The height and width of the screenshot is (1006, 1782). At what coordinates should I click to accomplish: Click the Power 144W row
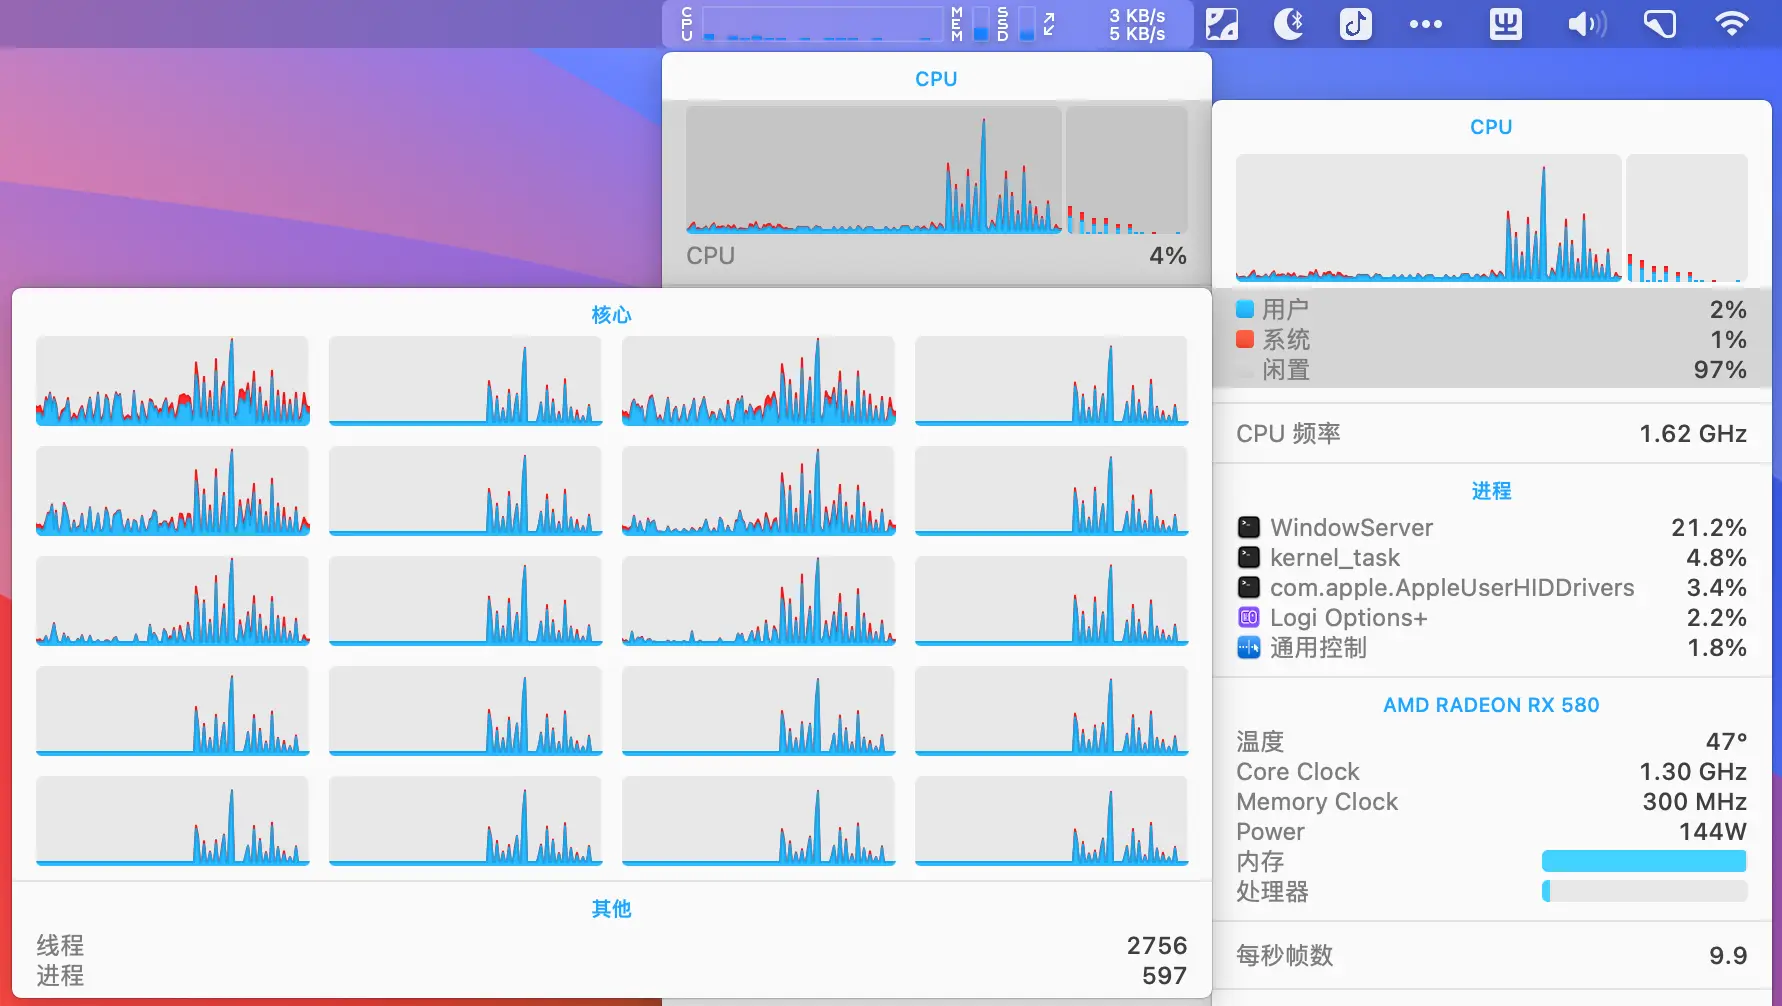1491,831
